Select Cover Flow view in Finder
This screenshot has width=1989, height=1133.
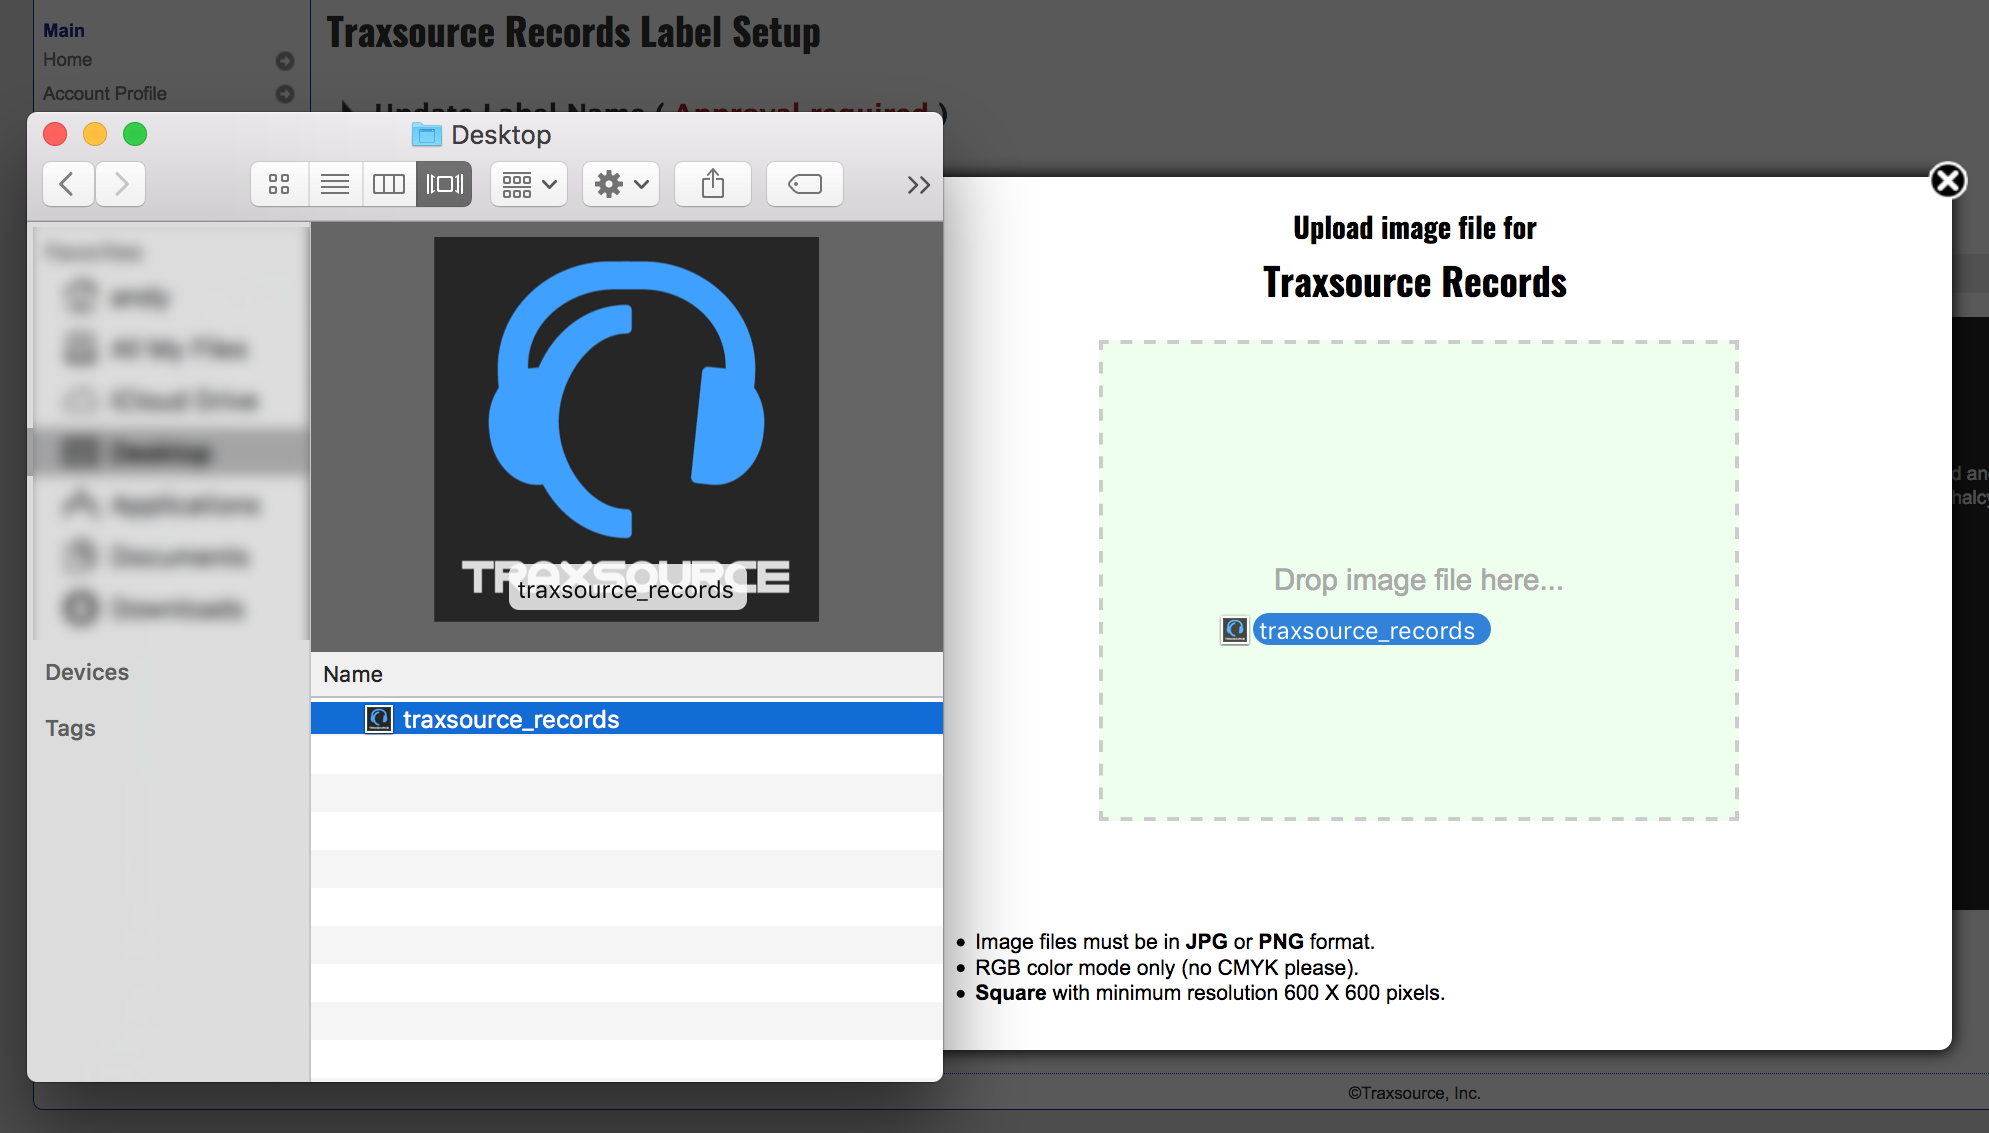(444, 184)
